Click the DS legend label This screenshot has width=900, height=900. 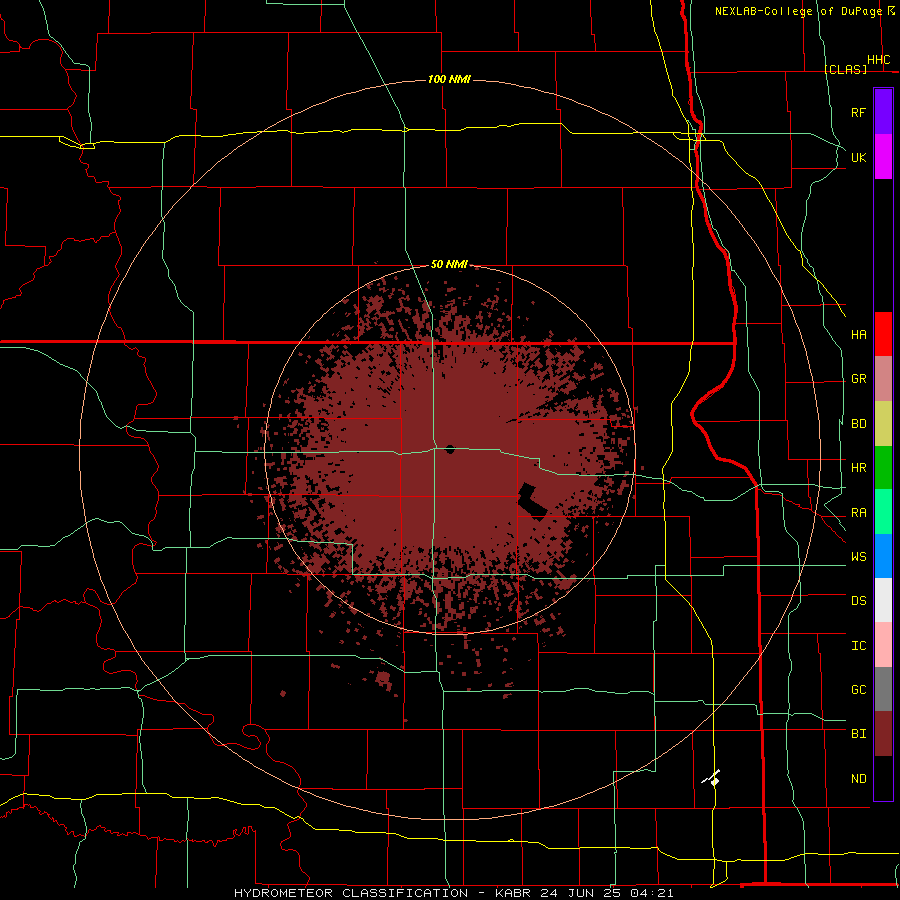click(858, 601)
